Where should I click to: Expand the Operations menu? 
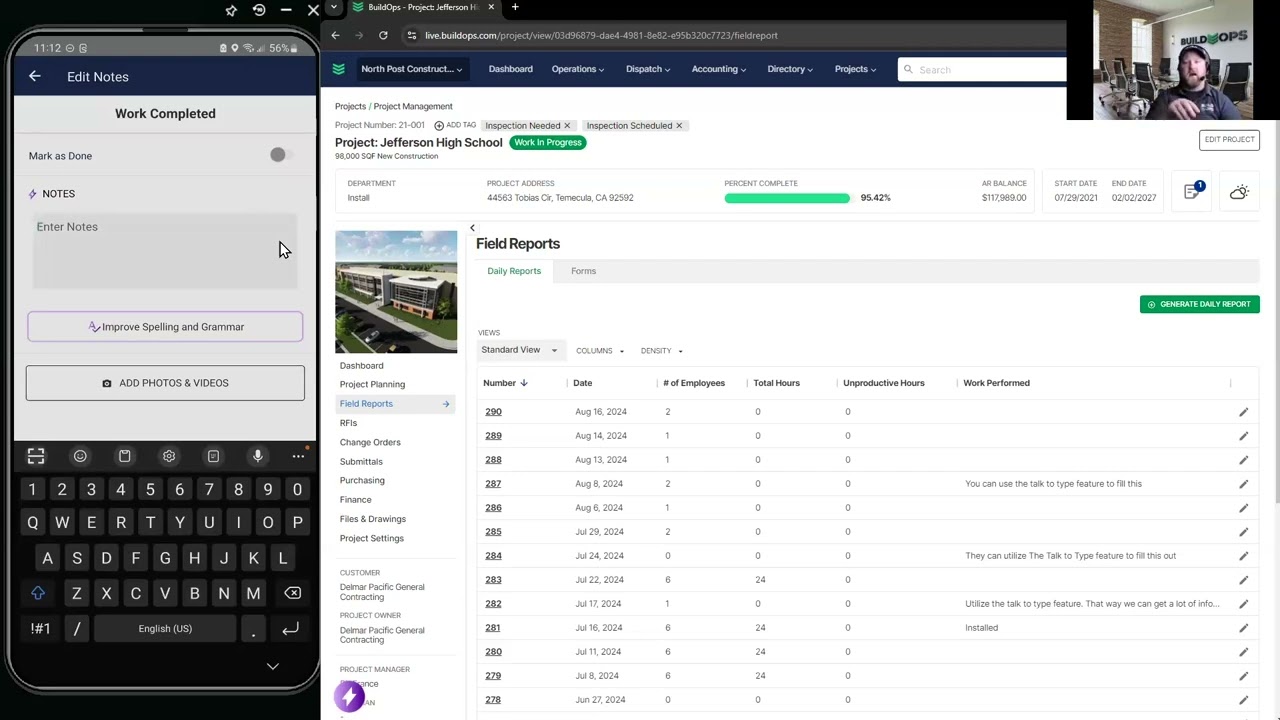578,69
